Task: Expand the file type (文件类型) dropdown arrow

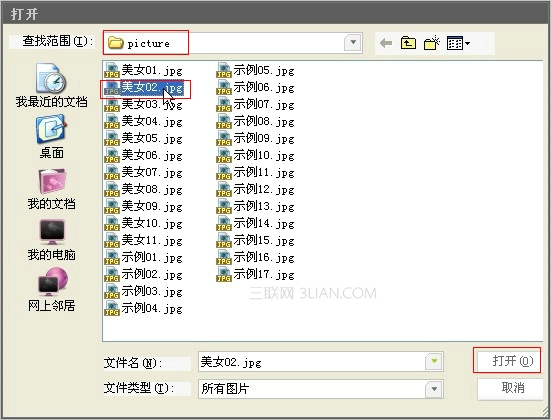Action: (434, 389)
